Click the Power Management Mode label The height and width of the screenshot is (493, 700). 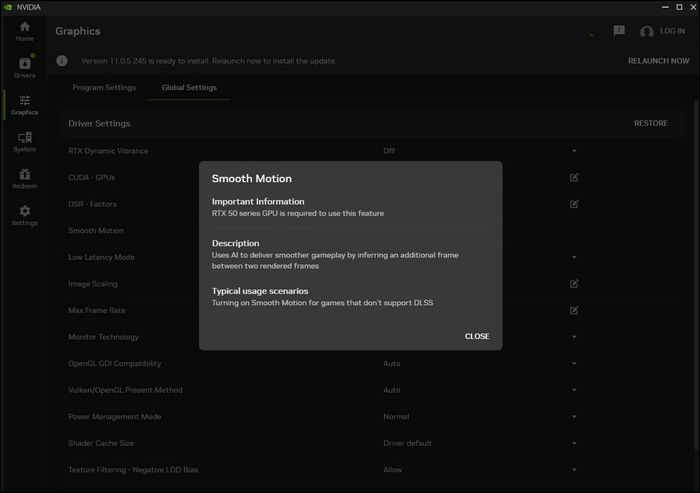point(115,417)
